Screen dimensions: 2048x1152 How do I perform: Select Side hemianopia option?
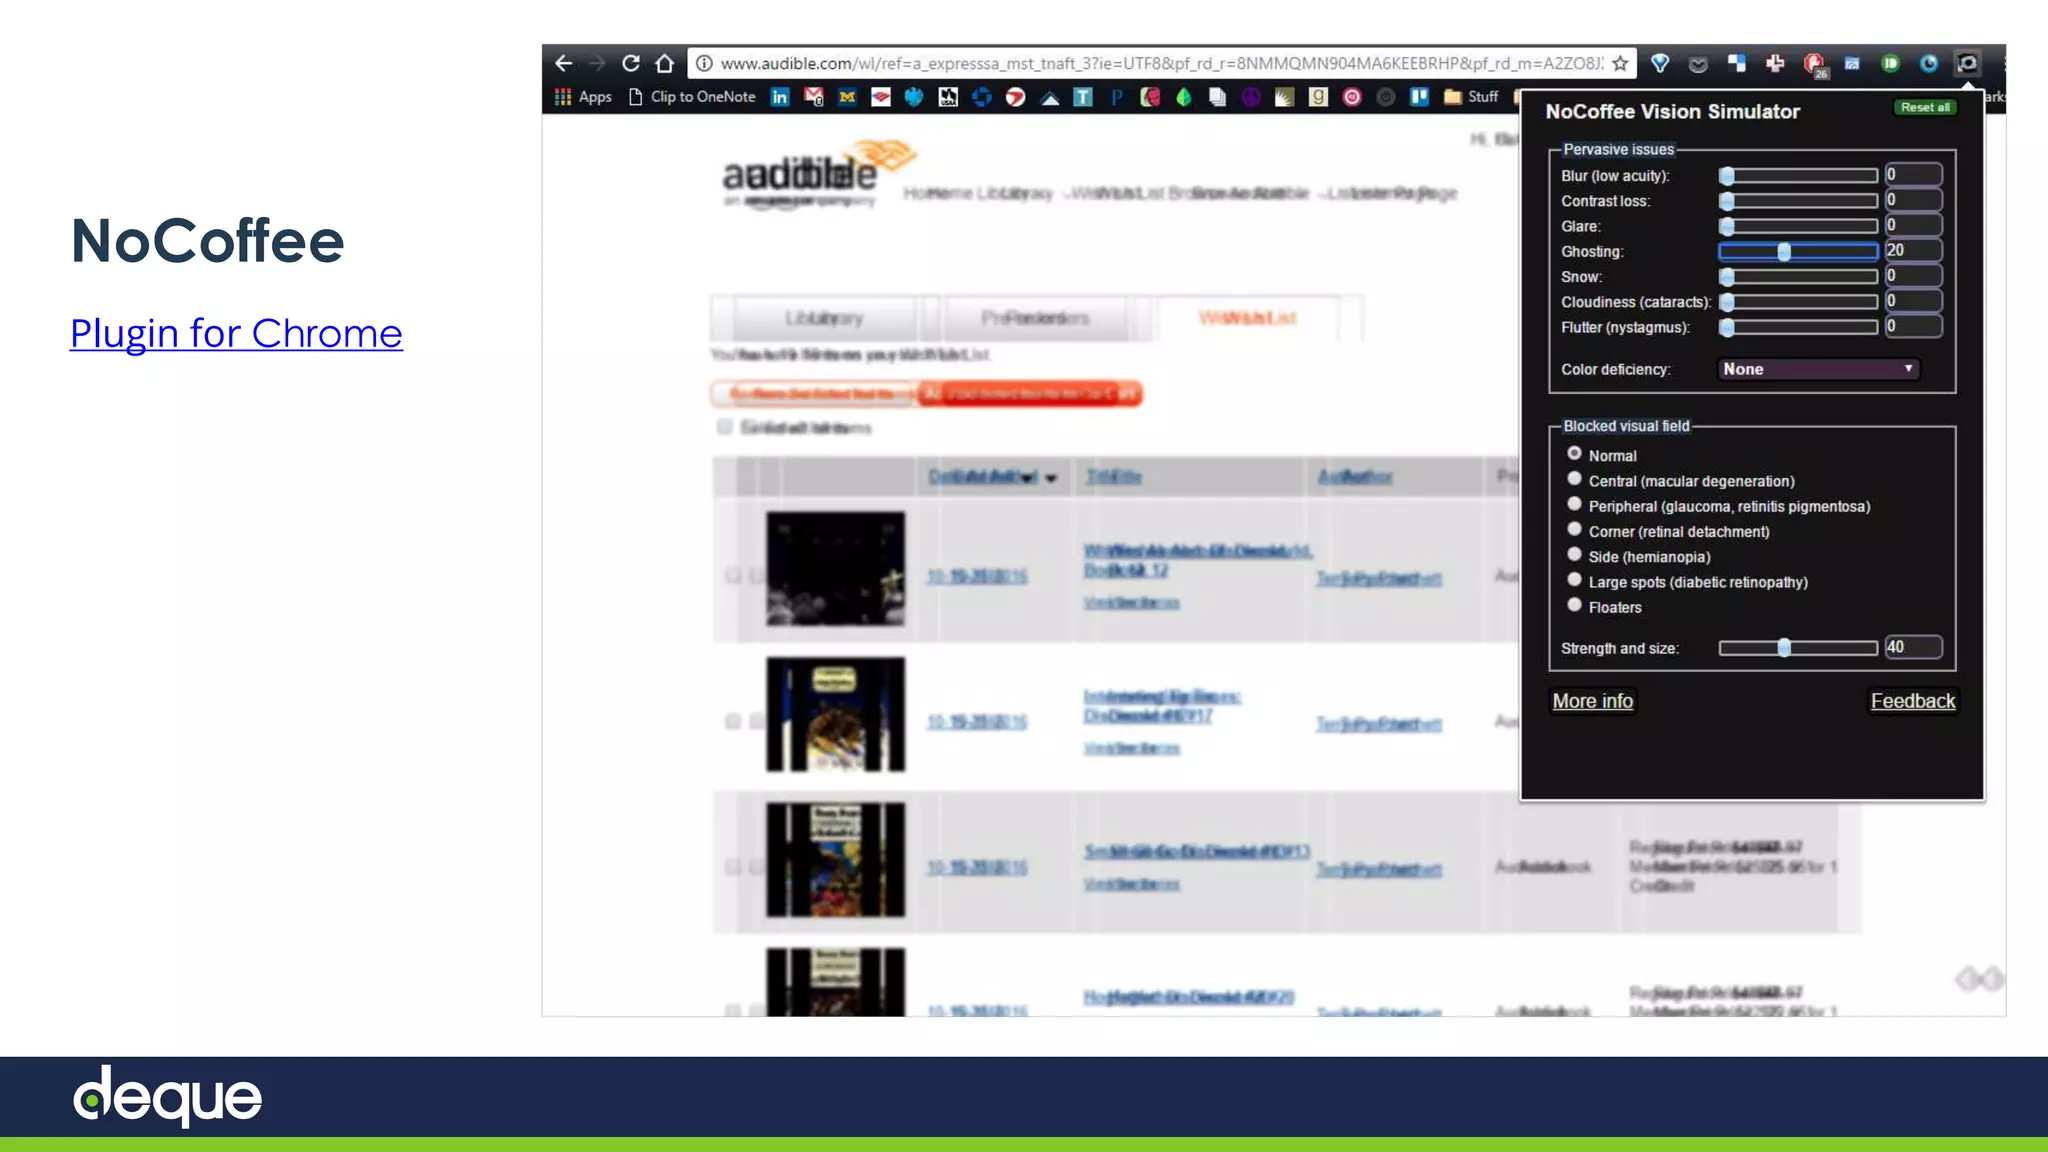1574,554
